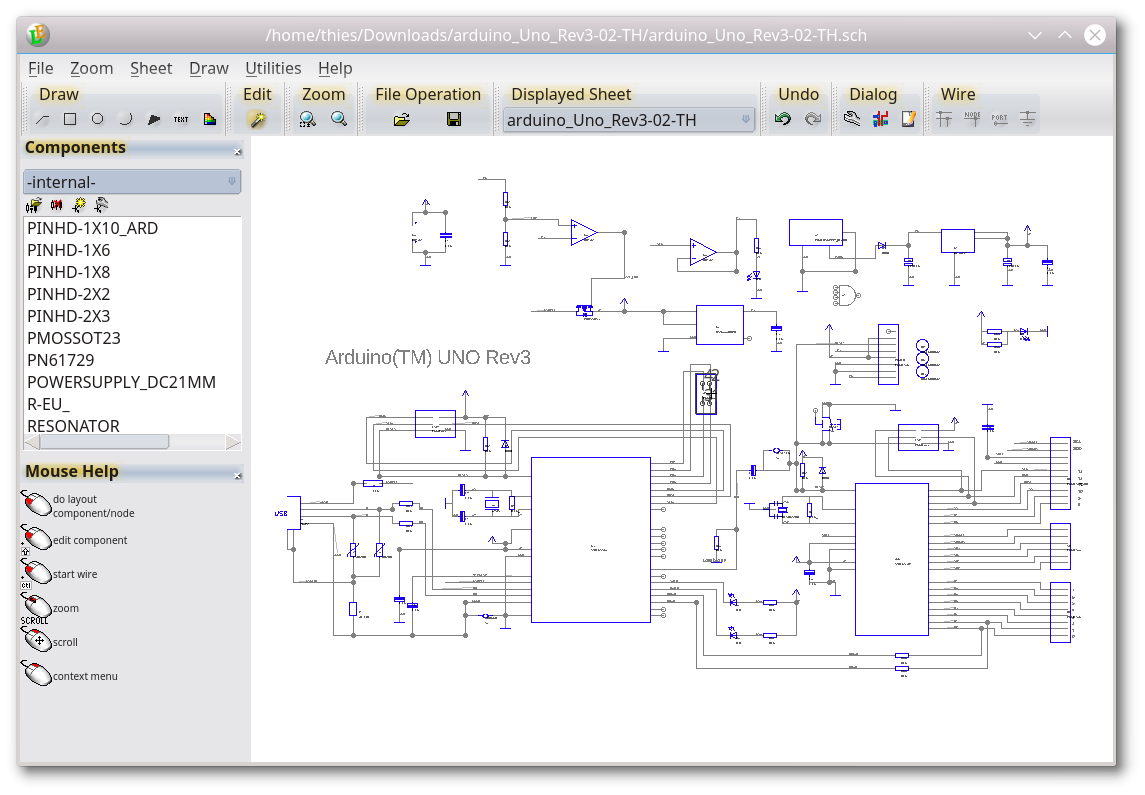Image resolution: width=1145 pixels, height=795 pixels.
Task: Click the zoom-to-area magnifier icon
Action: tap(307, 119)
